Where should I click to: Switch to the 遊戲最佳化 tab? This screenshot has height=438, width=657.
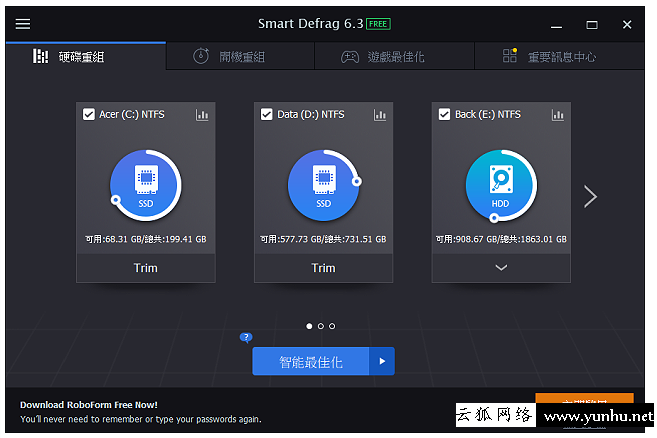[394, 56]
